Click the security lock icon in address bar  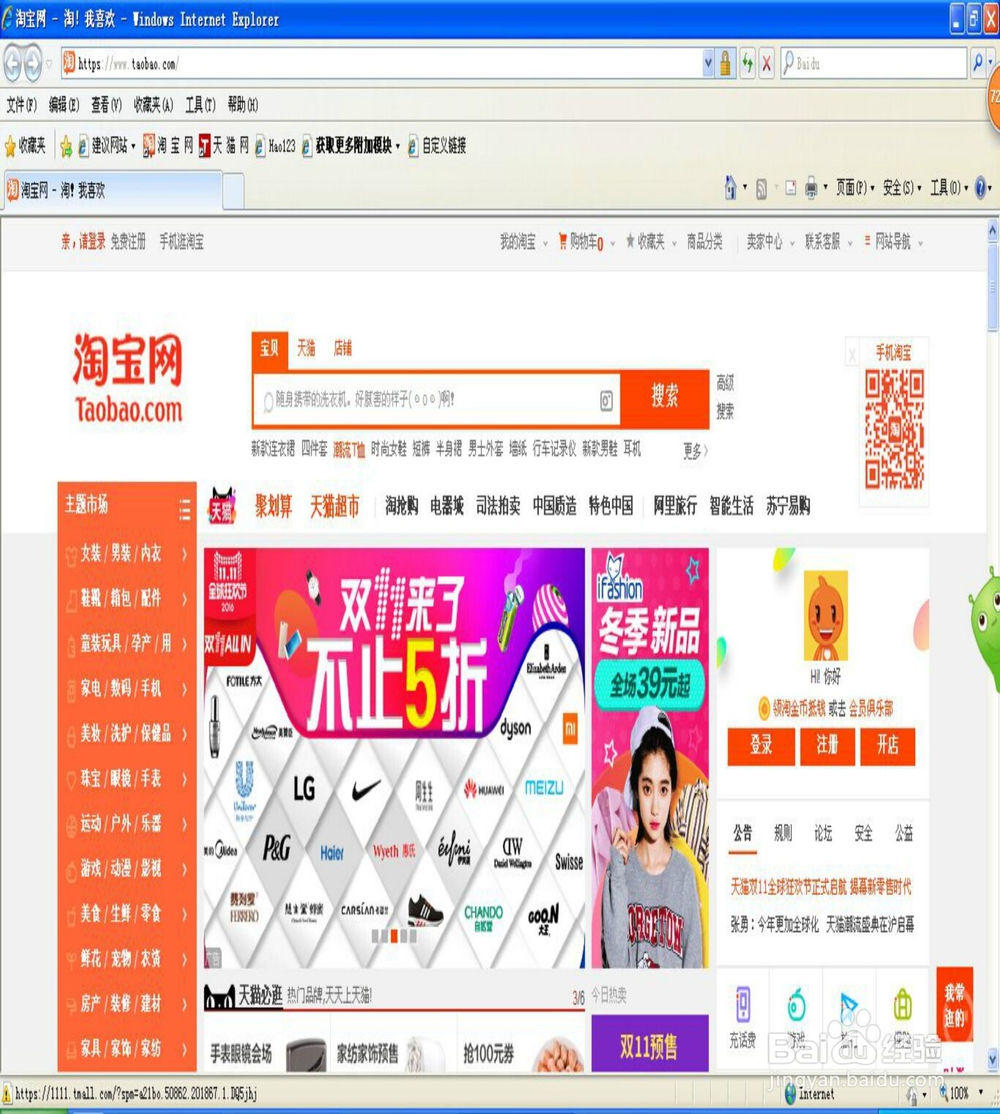pyautogui.click(x=725, y=64)
